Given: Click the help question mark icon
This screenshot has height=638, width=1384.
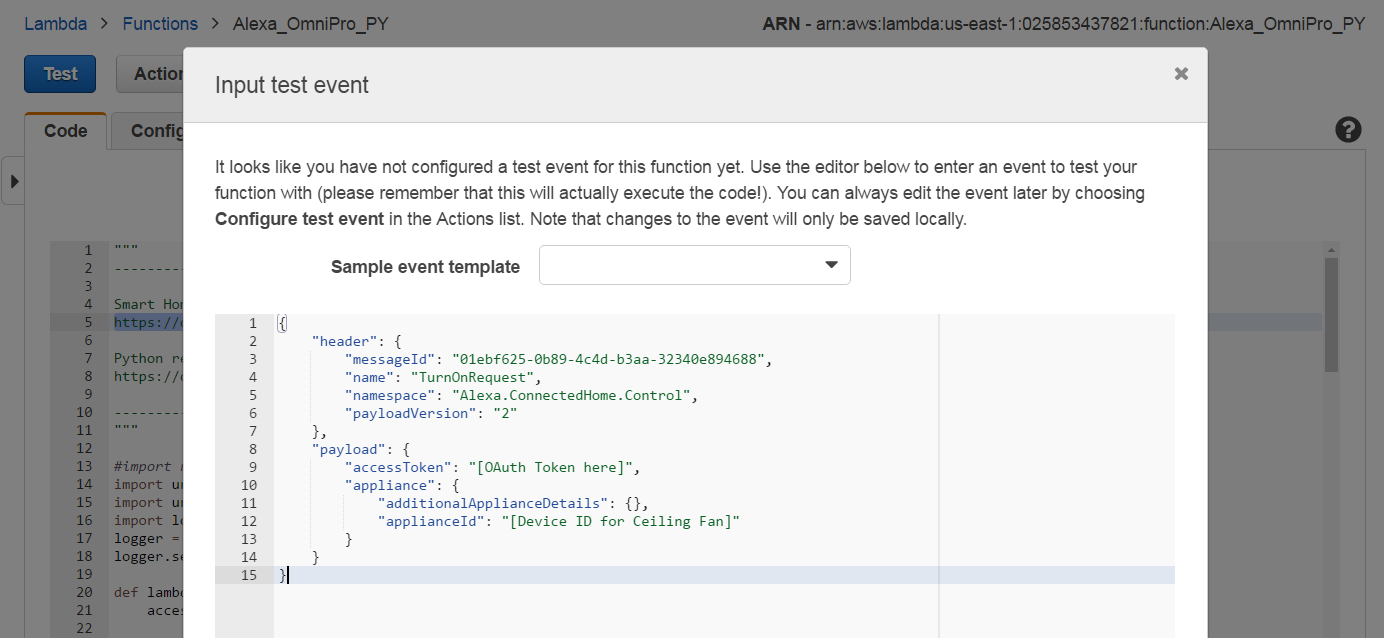Looking at the screenshot, I should coord(1348,130).
